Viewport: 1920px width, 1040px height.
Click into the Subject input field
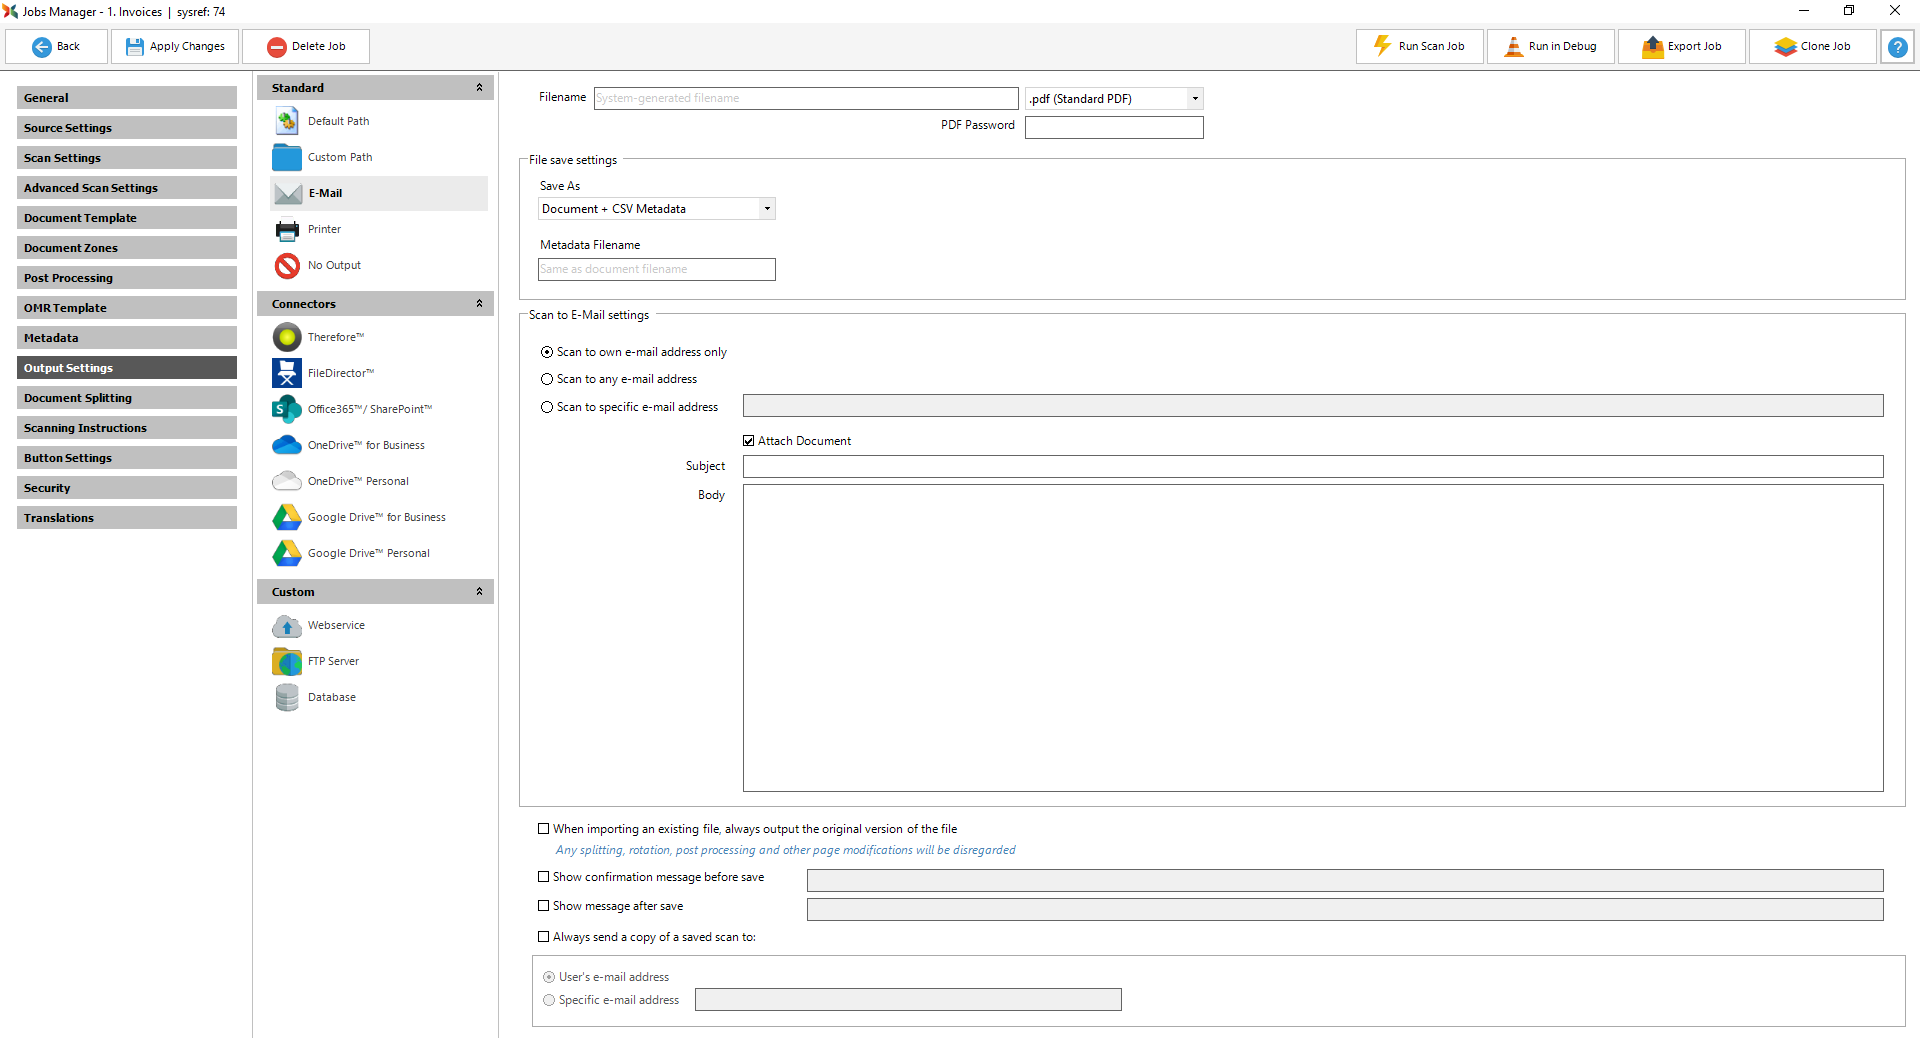pos(1312,467)
